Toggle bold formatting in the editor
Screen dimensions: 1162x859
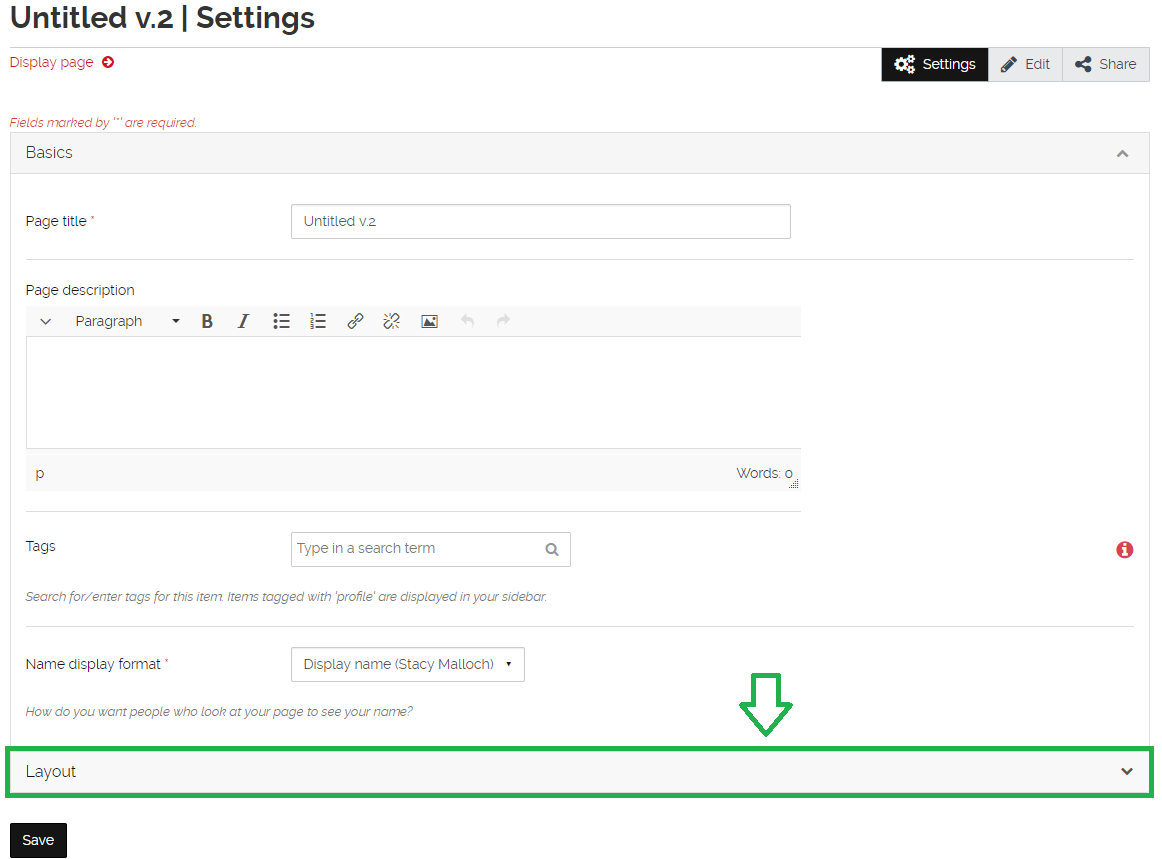click(x=206, y=321)
